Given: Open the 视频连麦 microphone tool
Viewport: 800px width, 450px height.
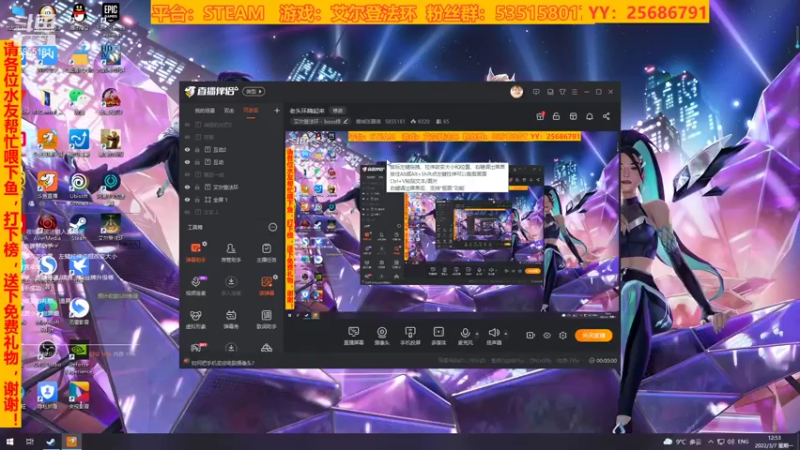Looking at the screenshot, I should 195,286.
